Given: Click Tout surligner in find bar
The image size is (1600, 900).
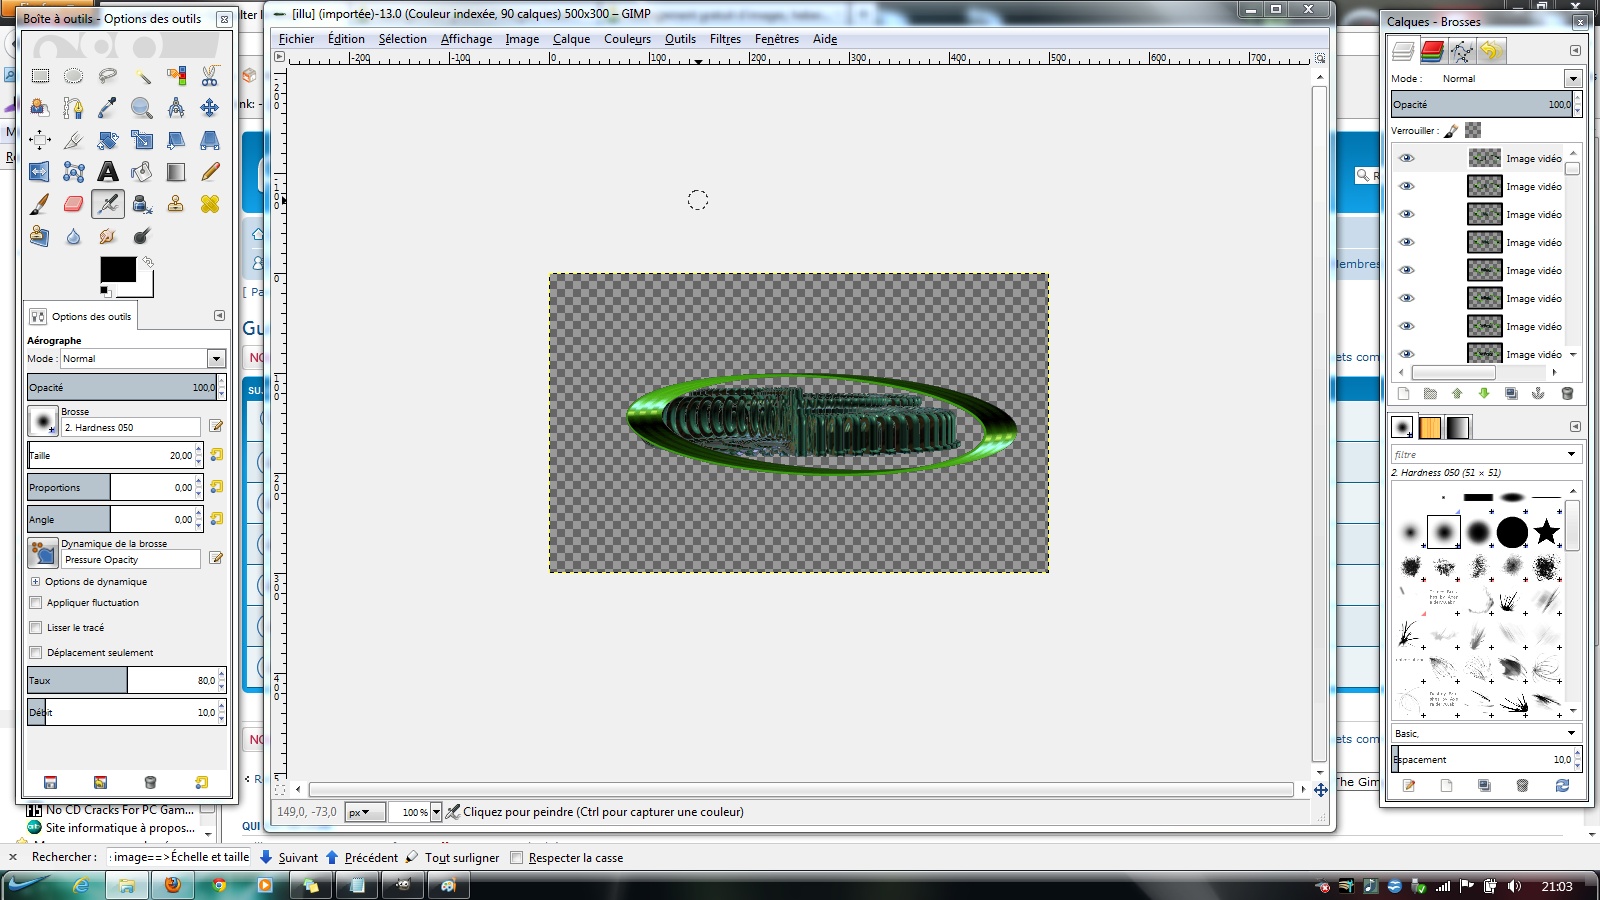Looking at the screenshot, I should 453,858.
